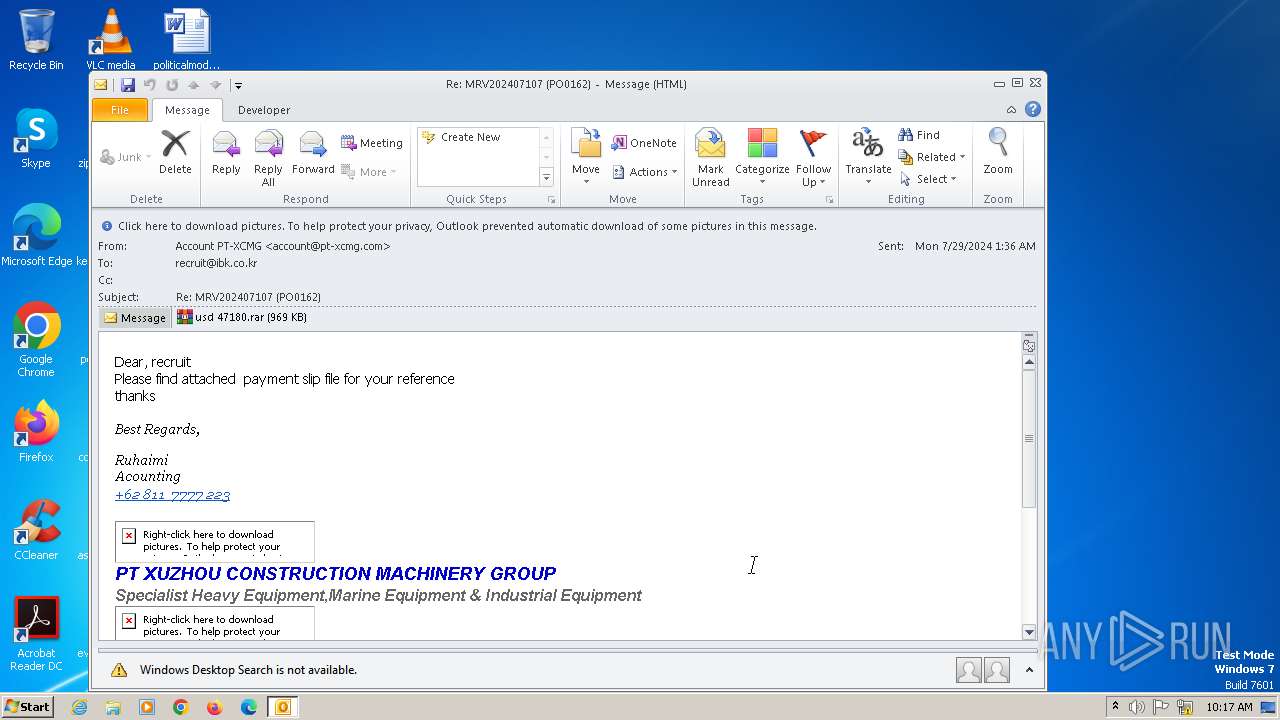Mark the message as Unread
Viewport: 1280px width, 720px height.
click(710, 157)
